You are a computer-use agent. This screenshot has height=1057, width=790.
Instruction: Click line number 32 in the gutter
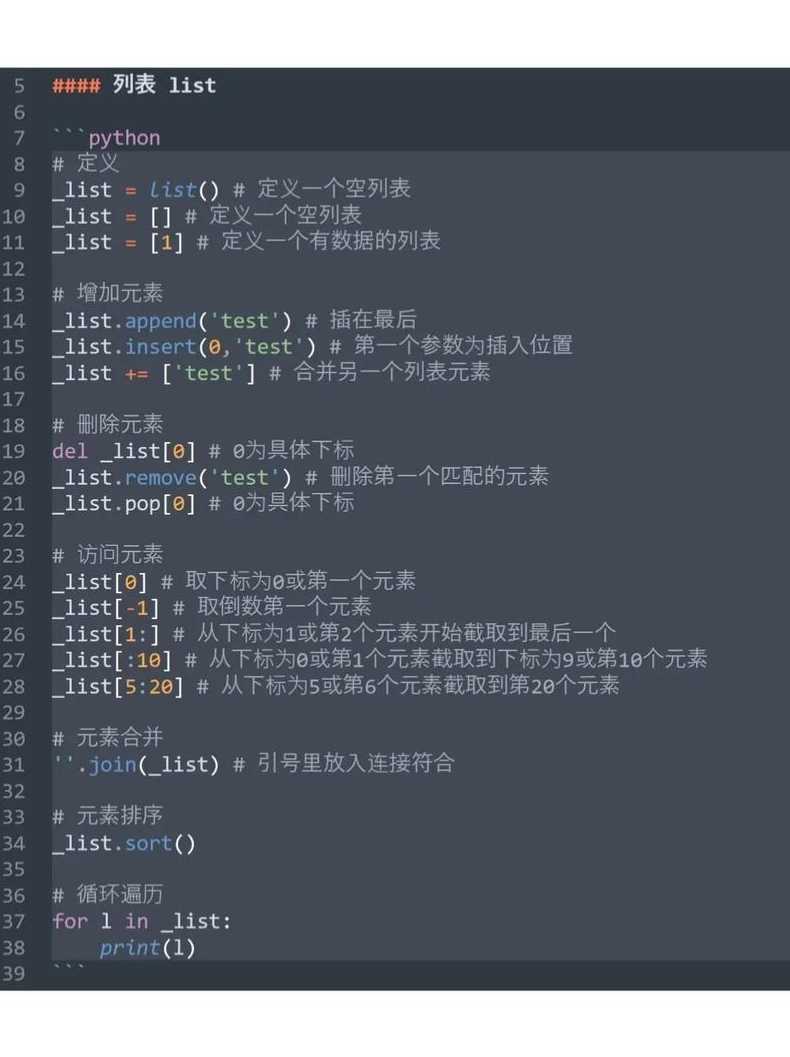tap(13, 791)
